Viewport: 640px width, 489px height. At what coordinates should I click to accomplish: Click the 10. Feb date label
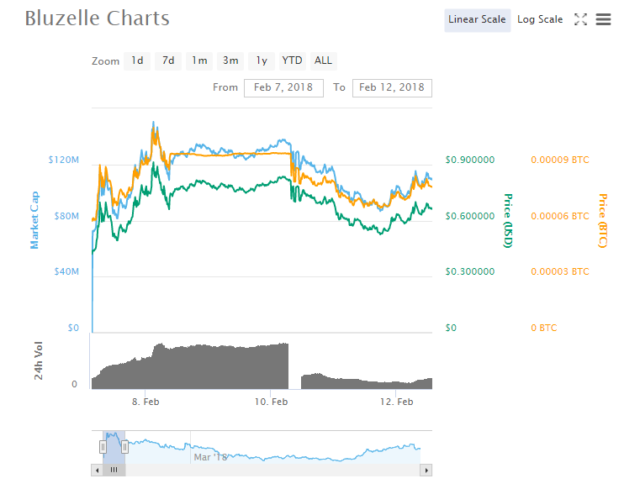271,402
